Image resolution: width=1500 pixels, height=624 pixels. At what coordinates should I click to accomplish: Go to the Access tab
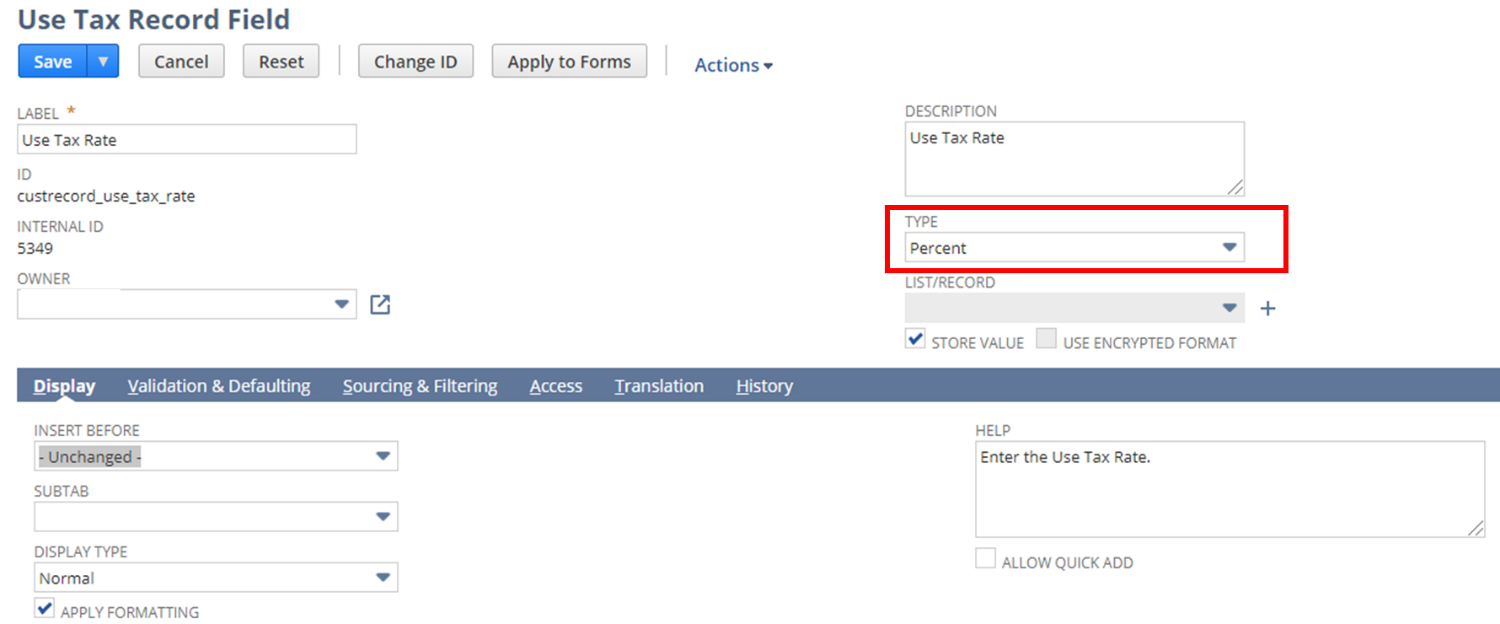point(556,386)
